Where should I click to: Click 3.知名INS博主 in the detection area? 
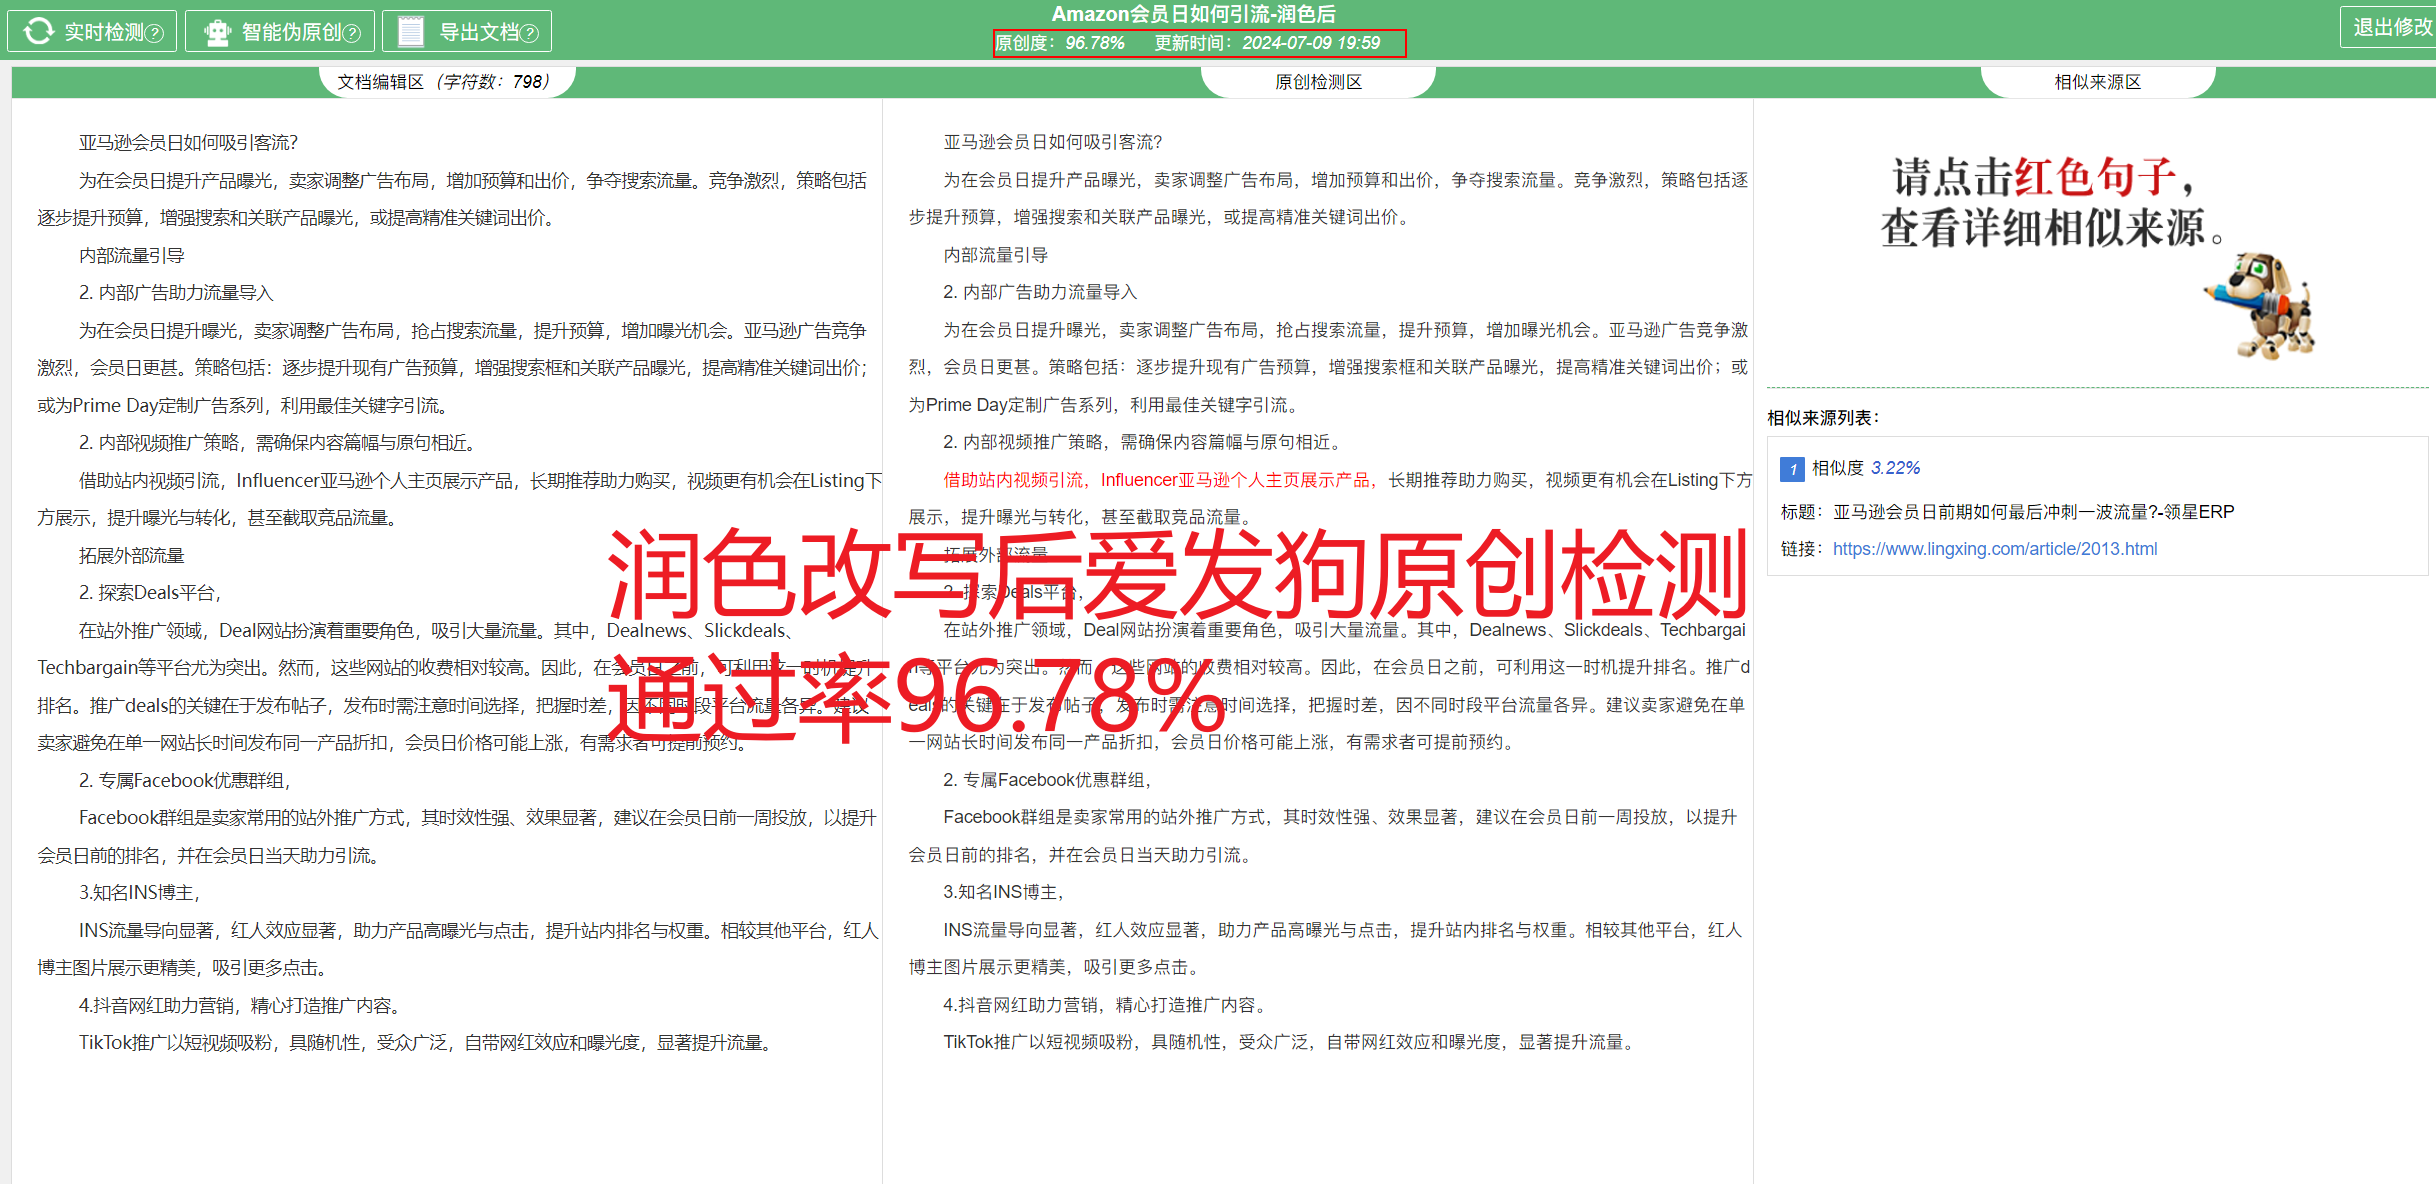(x=1004, y=892)
